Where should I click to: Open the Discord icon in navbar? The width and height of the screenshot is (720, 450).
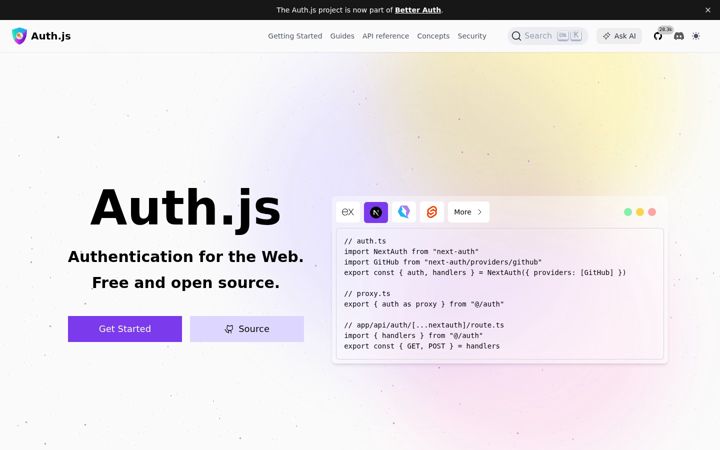679,36
